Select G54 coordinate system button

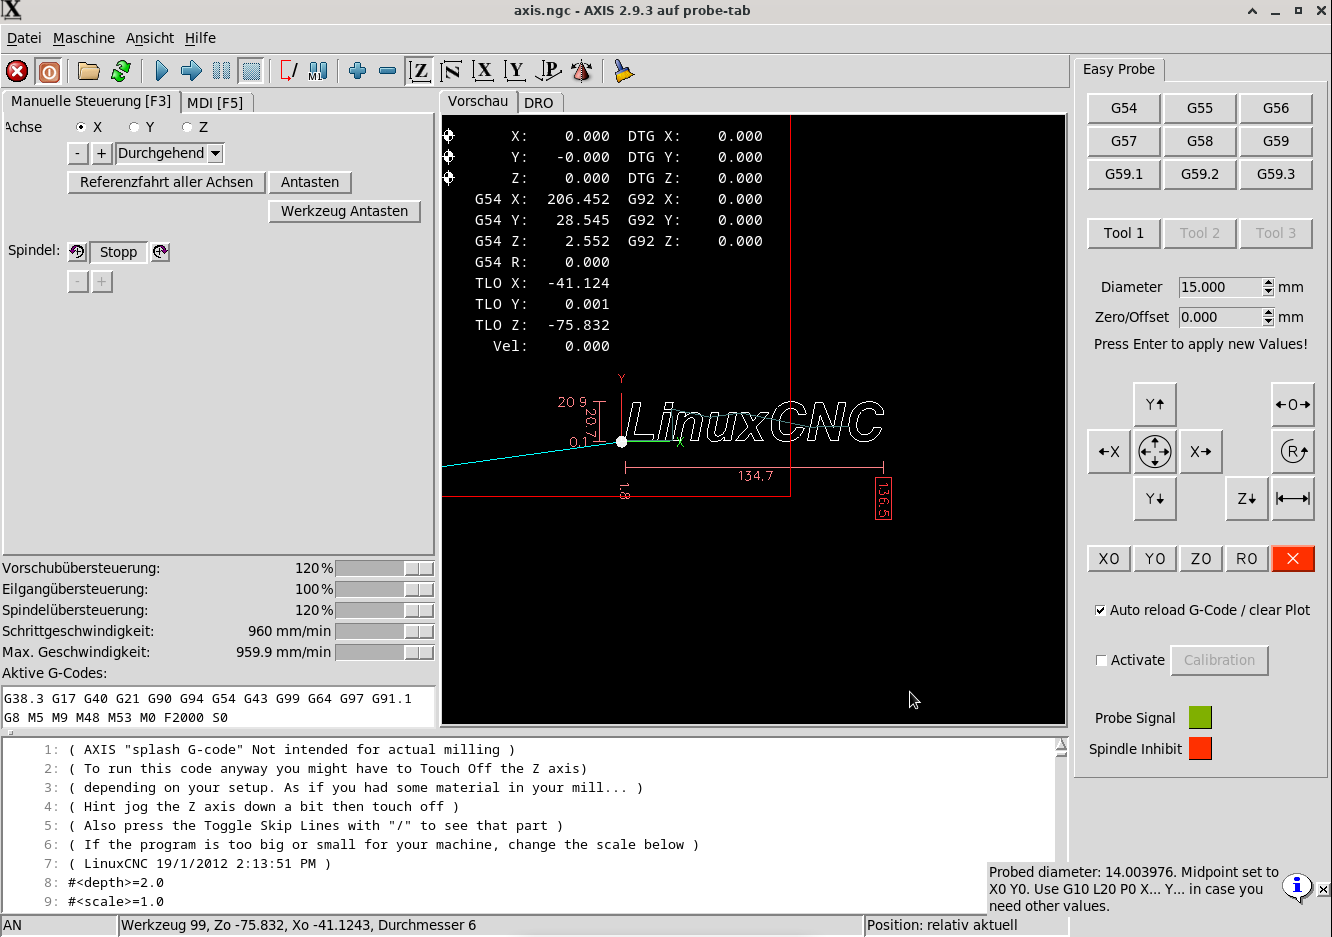pyautogui.click(x=1124, y=108)
